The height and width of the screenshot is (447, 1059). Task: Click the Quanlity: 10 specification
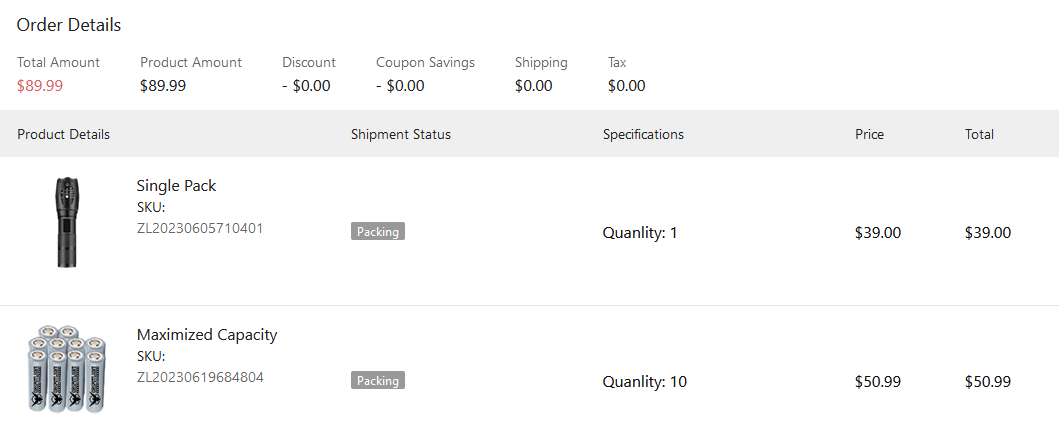click(x=644, y=382)
